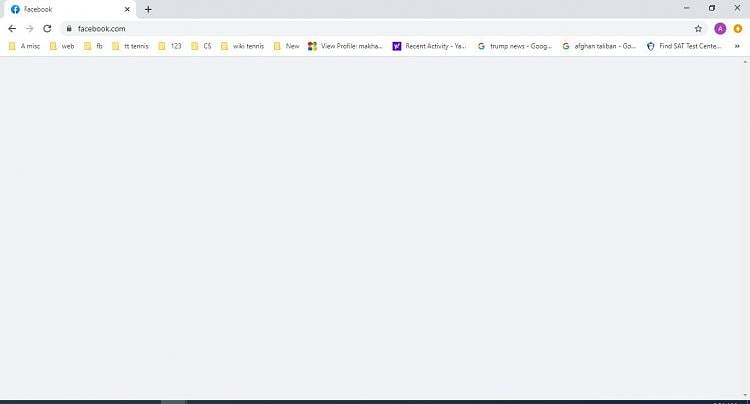Bookmark this page with the star icon
Viewport: 750px width, 404px height.
[x=698, y=29]
